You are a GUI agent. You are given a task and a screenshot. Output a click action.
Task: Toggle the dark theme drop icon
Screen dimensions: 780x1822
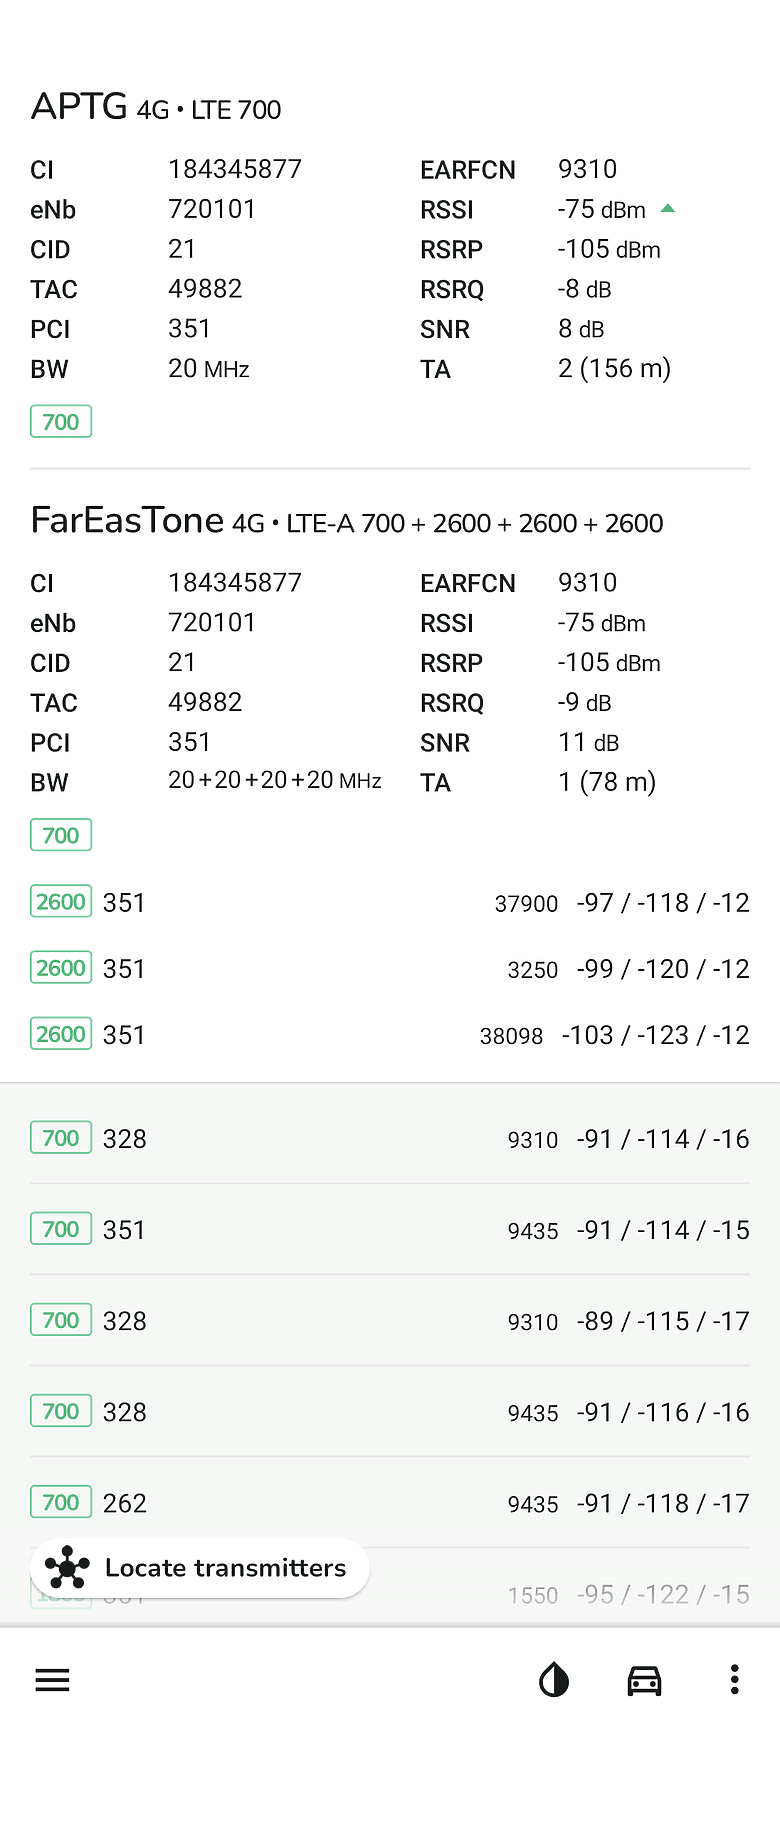coord(554,1680)
